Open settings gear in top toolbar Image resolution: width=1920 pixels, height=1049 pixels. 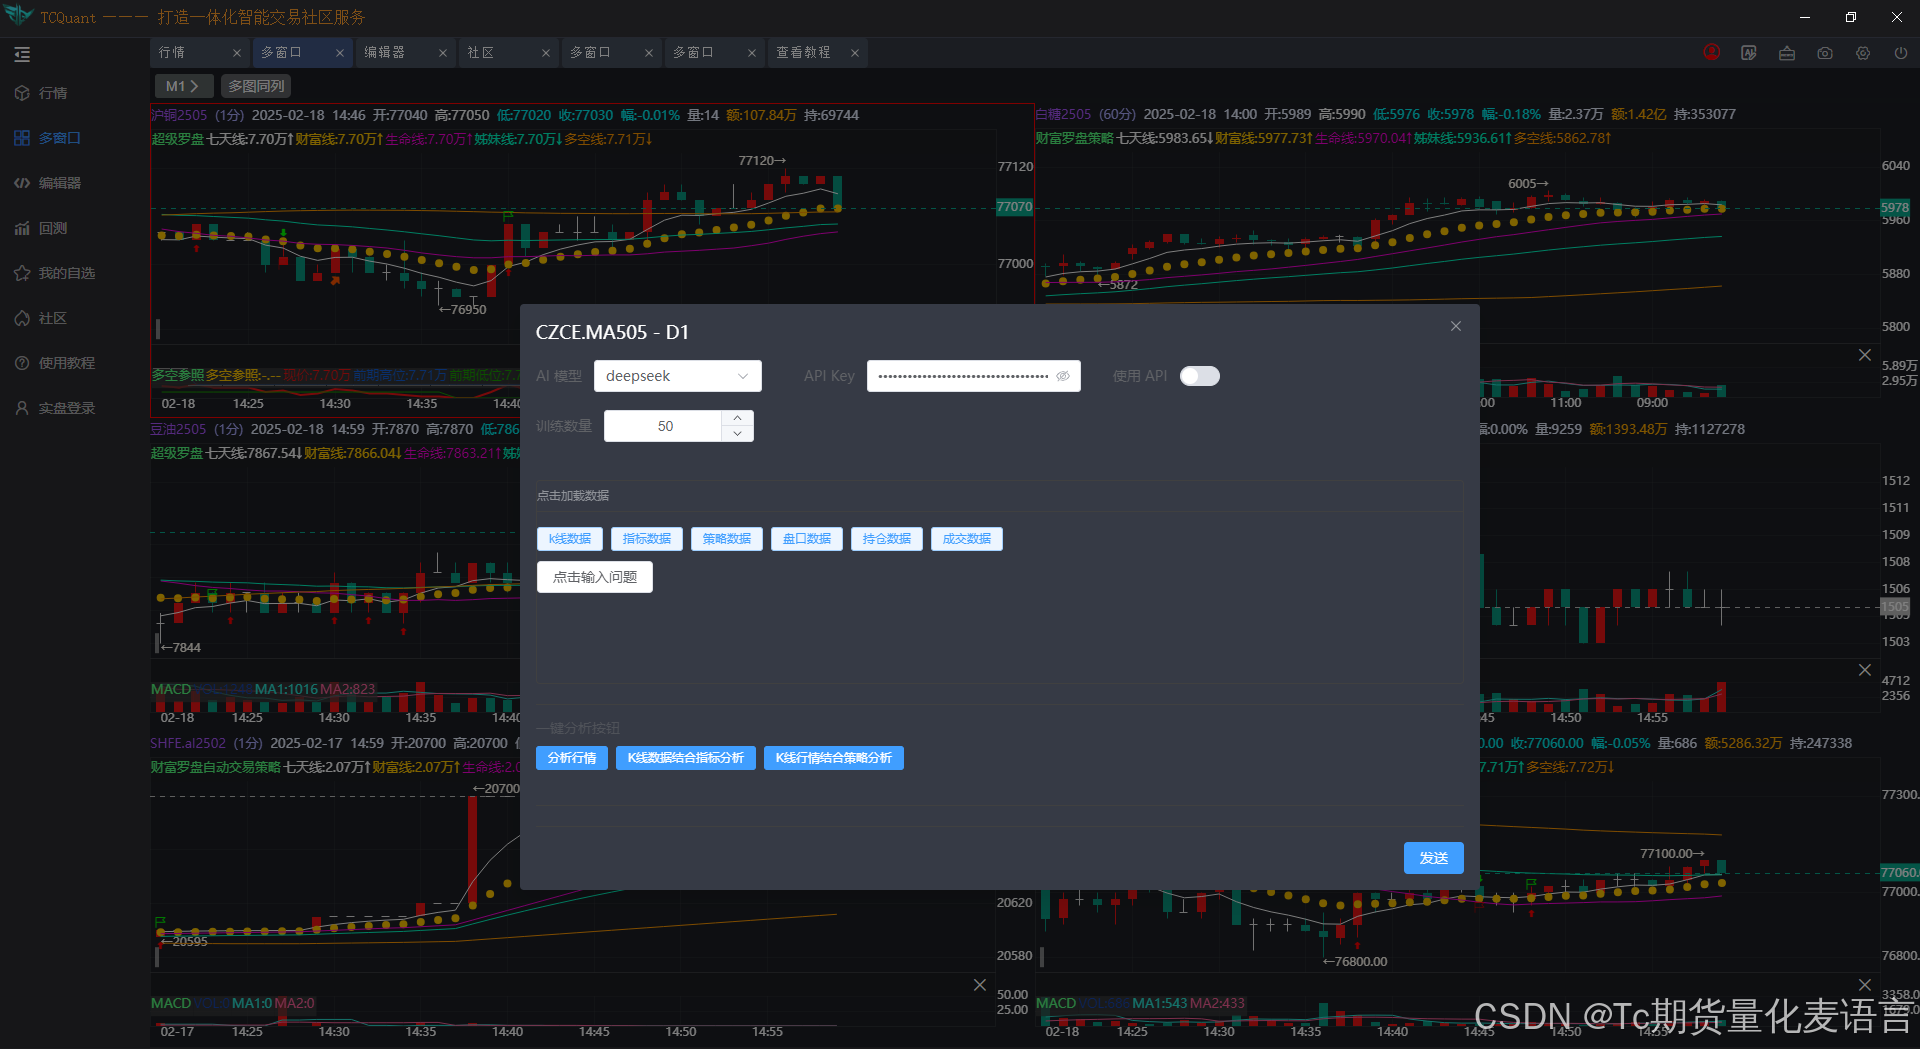point(1863,53)
